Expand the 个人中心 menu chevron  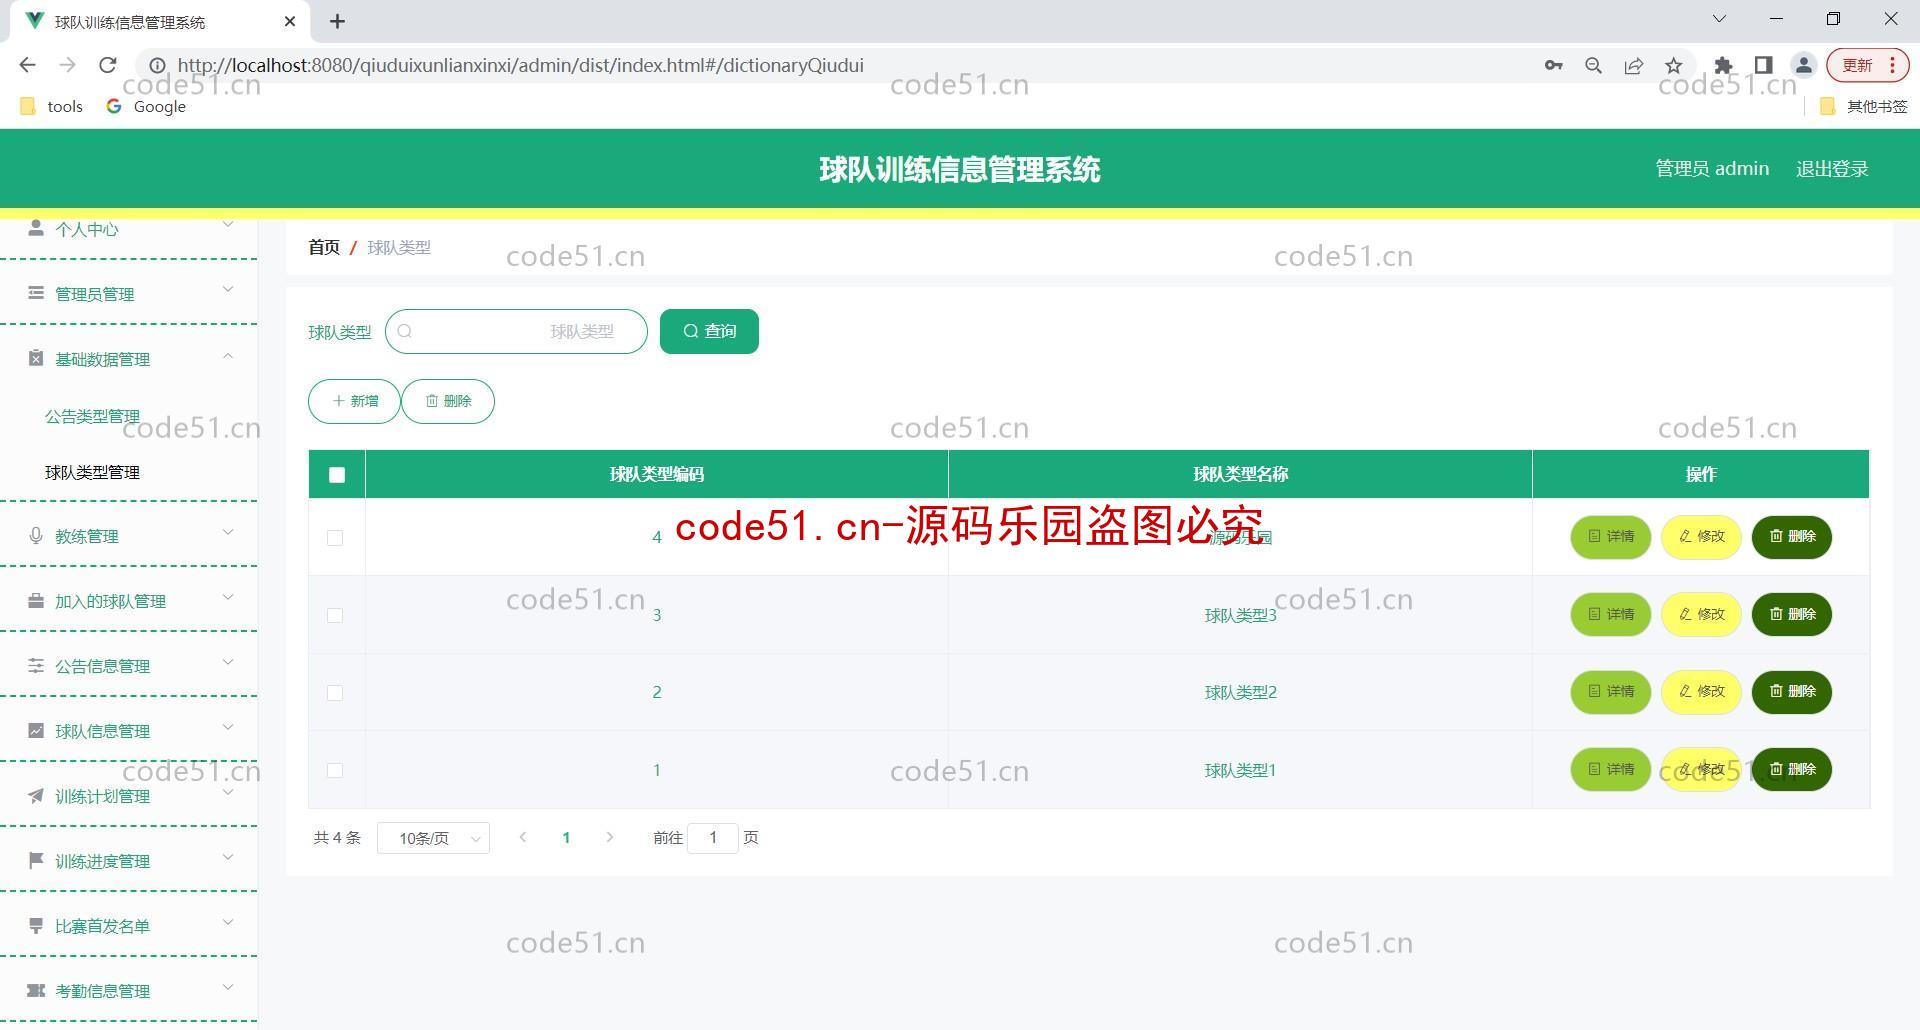(x=228, y=224)
